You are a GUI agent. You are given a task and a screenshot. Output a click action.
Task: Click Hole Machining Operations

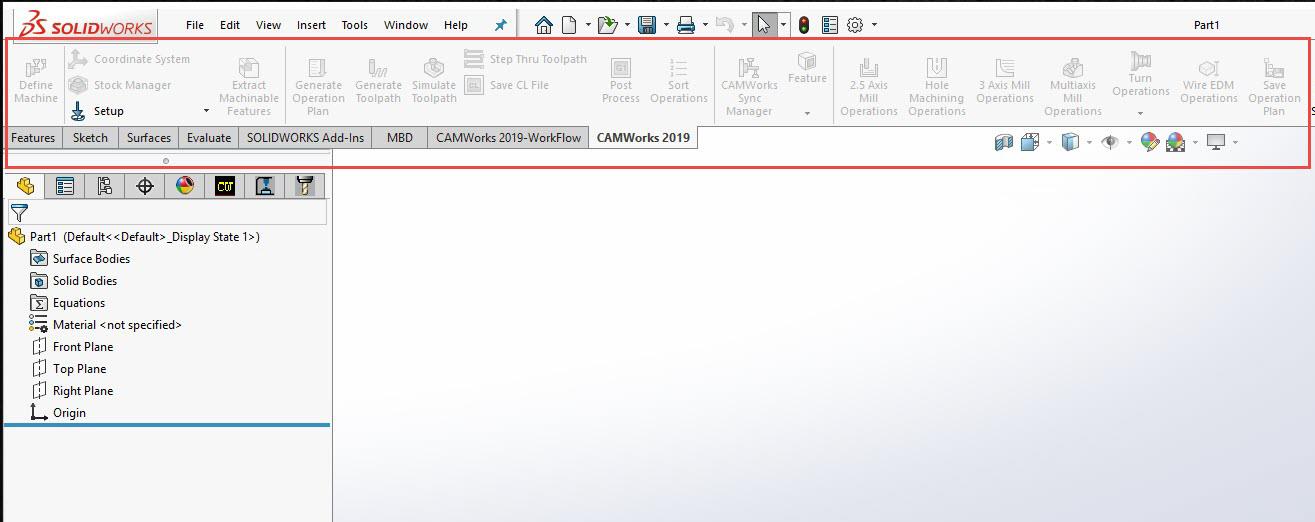coord(937,86)
